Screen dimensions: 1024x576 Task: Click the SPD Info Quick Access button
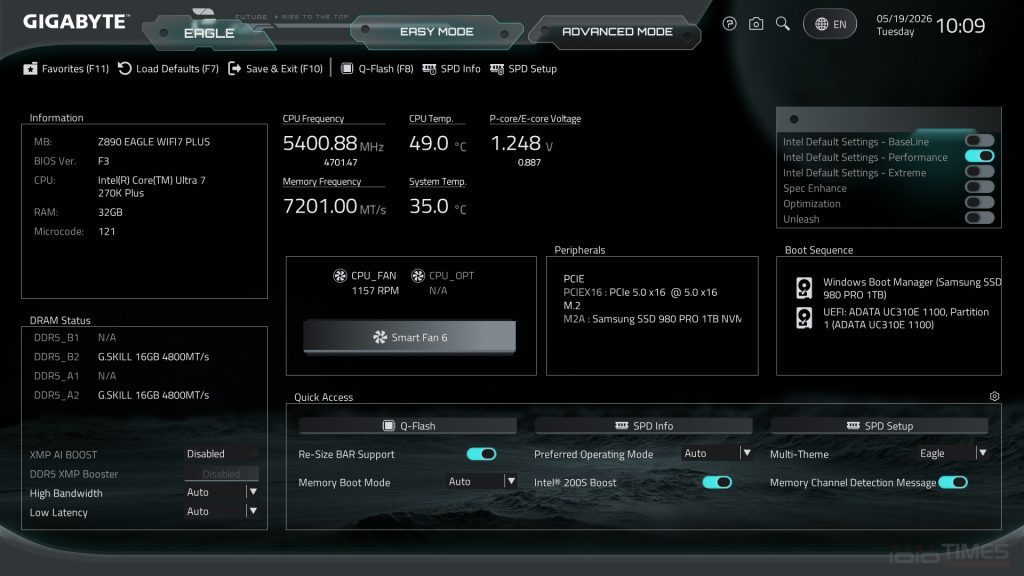pyautogui.click(x=643, y=426)
